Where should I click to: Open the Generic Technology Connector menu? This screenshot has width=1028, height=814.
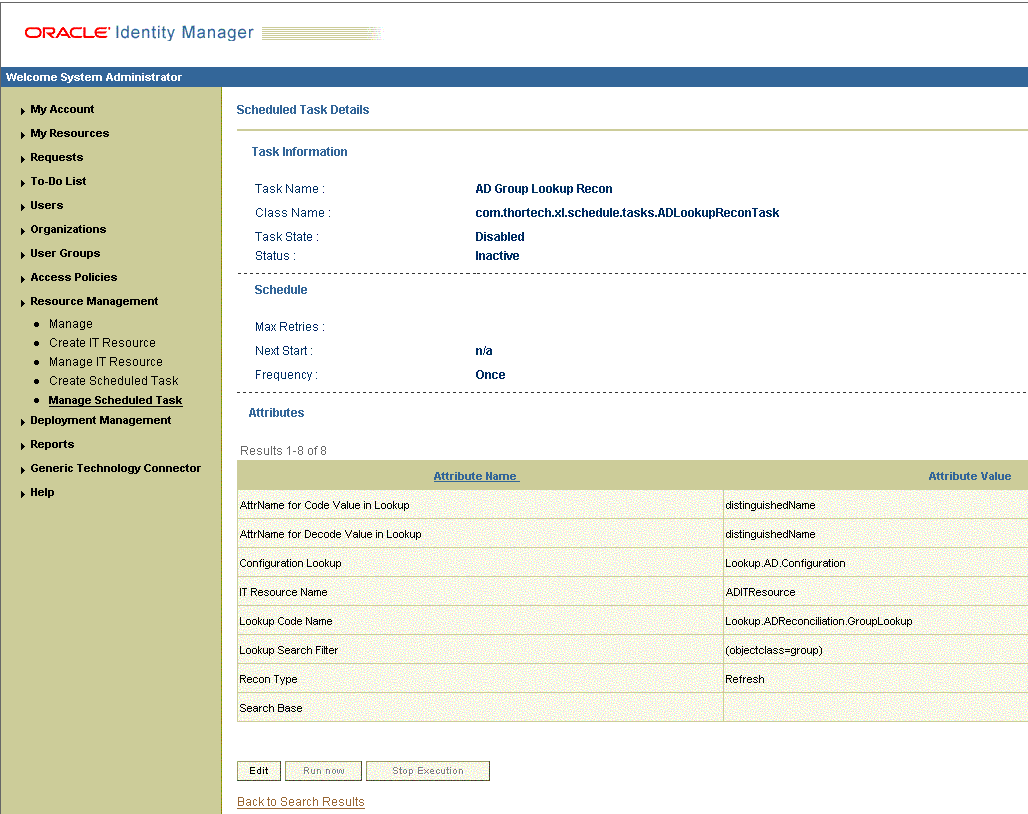[115, 468]
